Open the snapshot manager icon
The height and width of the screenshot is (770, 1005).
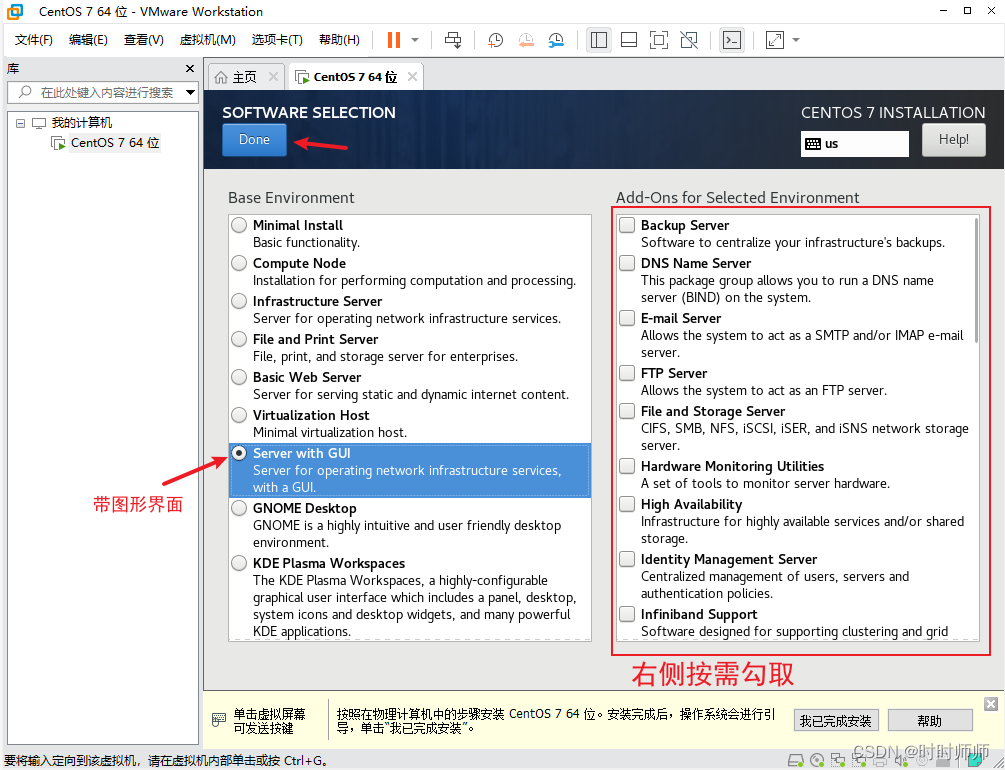tap(556, 40)
